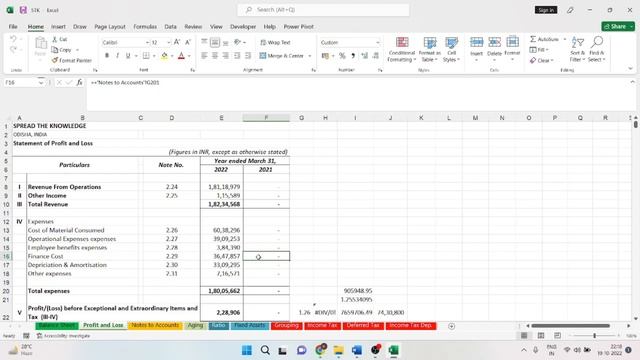This screenshot has width=640, height=360.
Task: Click the formula bar text
Action: [125, 82]
